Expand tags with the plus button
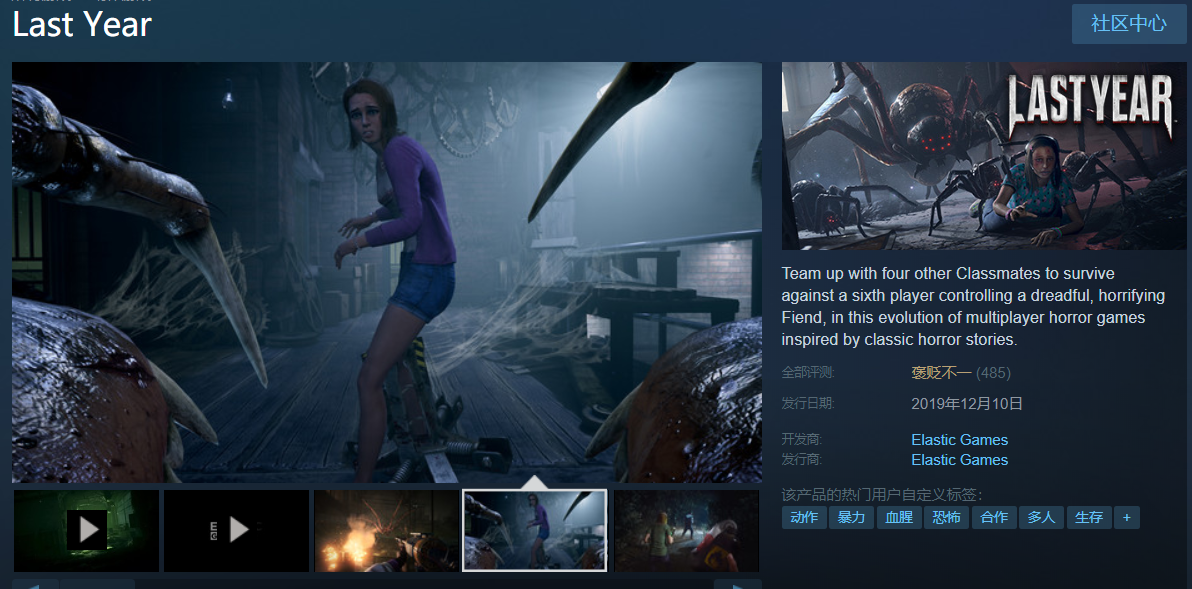The image size is (1192, 589). click(x=1127, y=518)
